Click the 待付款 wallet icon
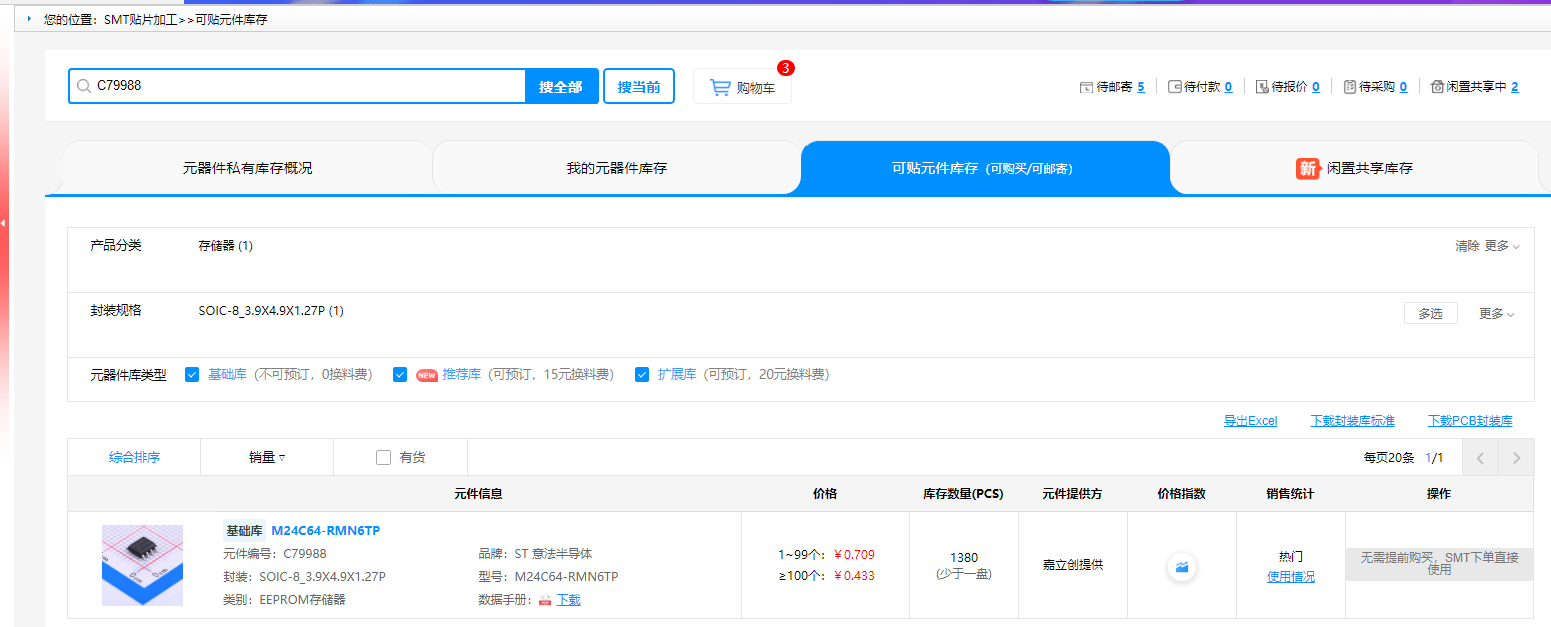The width and height of the screenshot is (1551, 627). pos(1174,87)
